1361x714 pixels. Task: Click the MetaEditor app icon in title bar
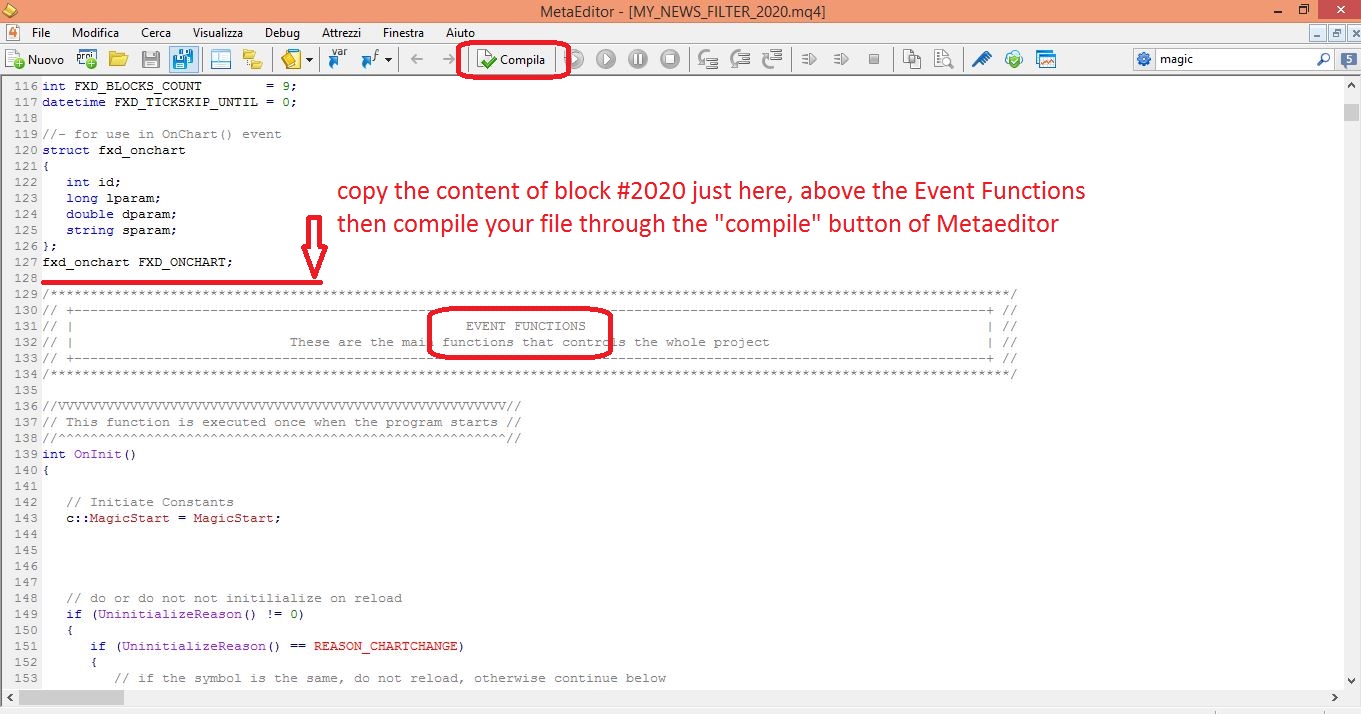point(12,11)
